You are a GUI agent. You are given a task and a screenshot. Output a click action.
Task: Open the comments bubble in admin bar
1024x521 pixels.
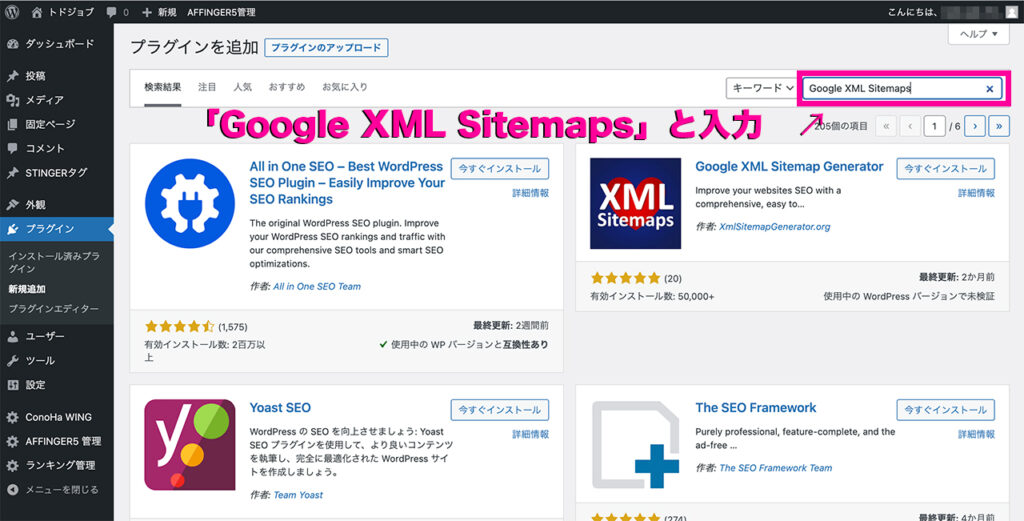pyautogui.click(x=118, y=12)
